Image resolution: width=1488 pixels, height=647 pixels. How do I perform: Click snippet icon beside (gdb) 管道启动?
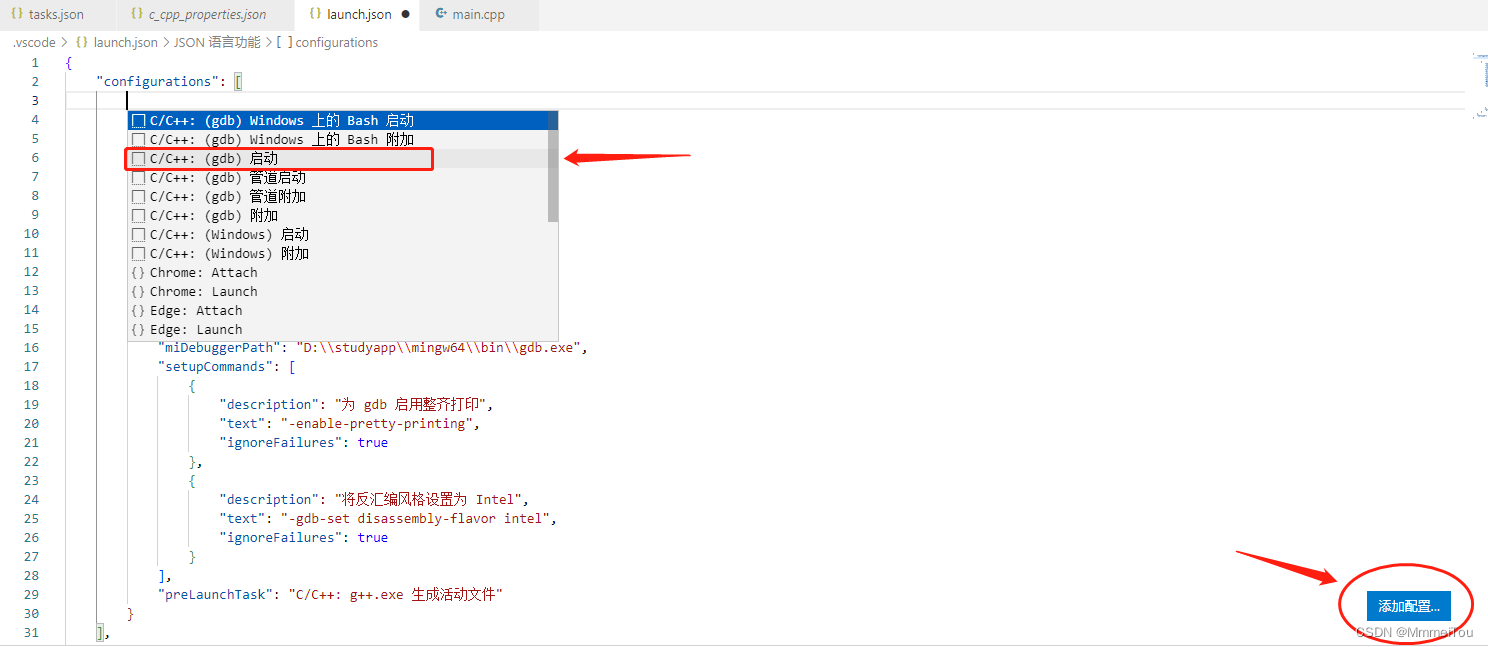click(x=138, y=177)
